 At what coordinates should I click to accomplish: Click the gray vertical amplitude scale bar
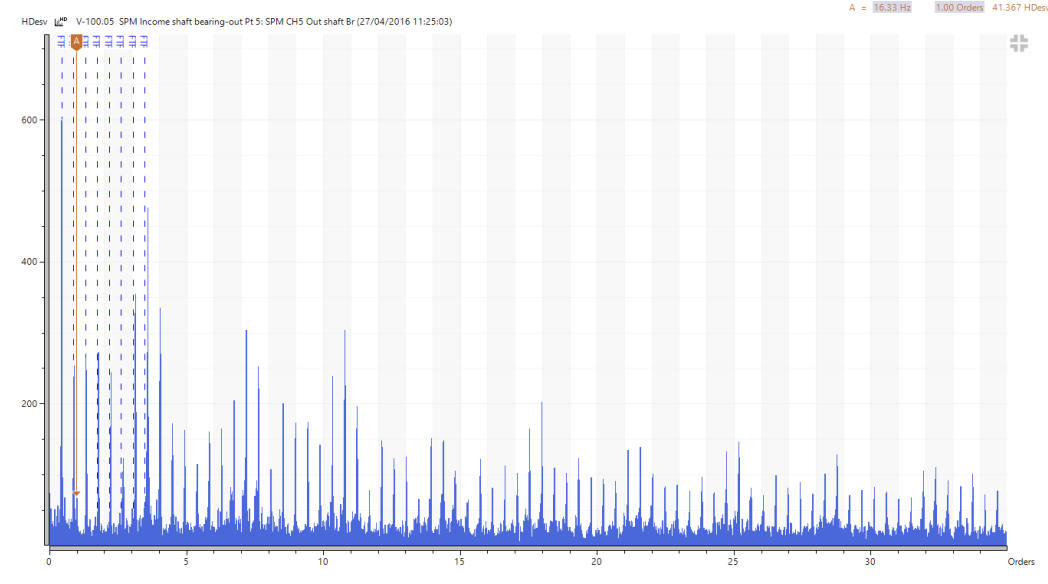(46, 290)
